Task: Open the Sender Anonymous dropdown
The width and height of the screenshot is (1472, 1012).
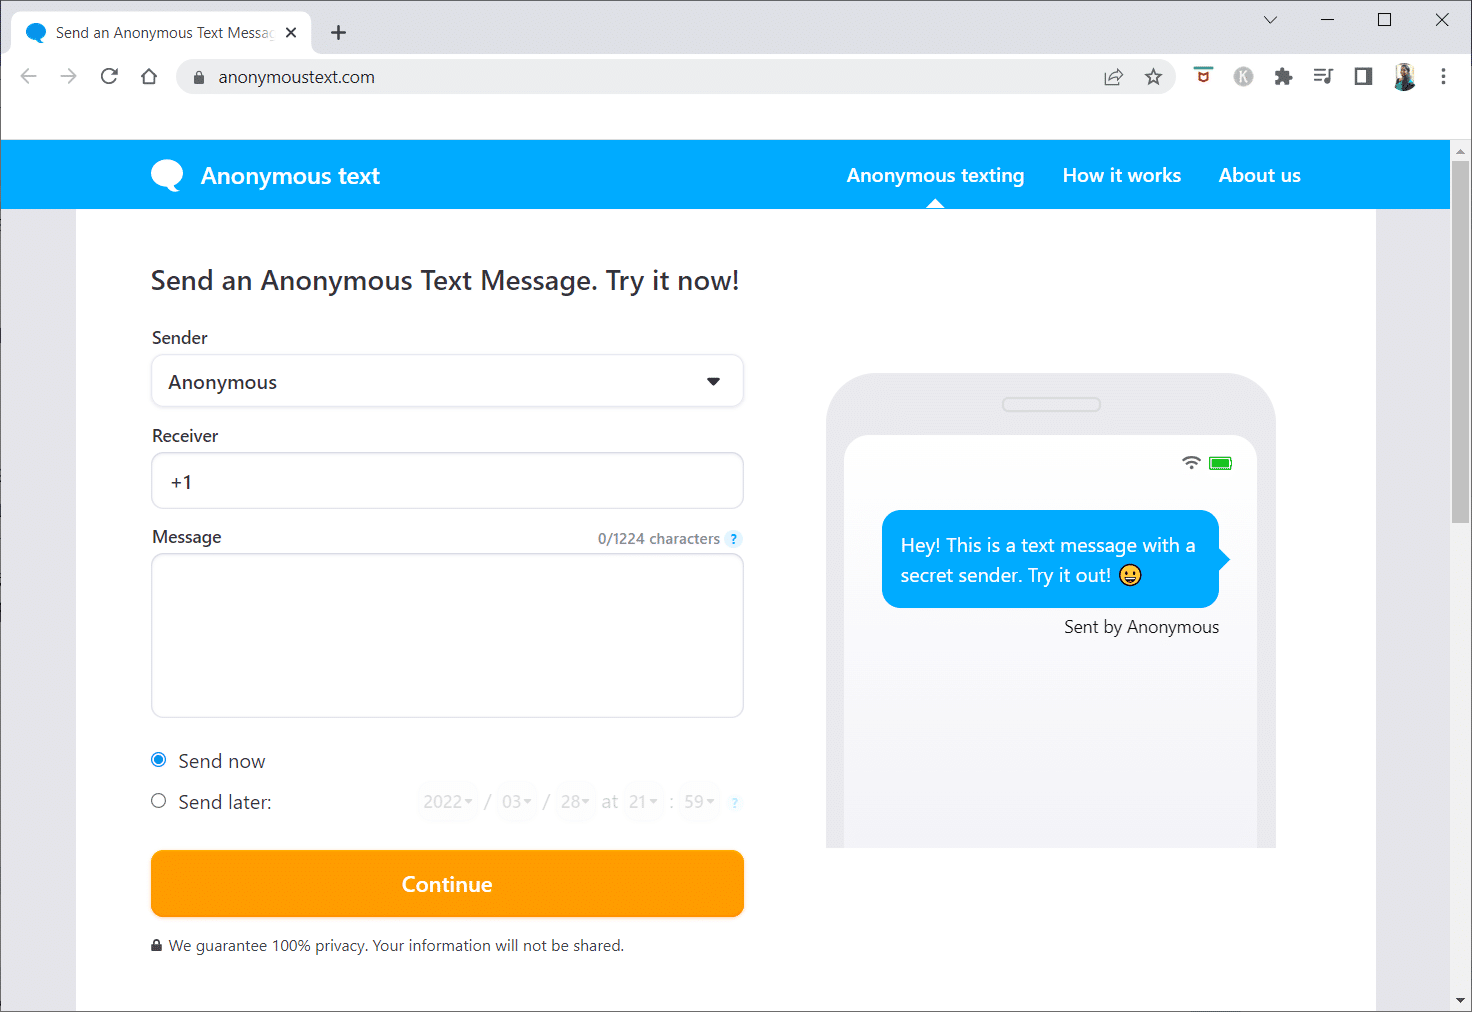Action: click(x=447, y=381)
